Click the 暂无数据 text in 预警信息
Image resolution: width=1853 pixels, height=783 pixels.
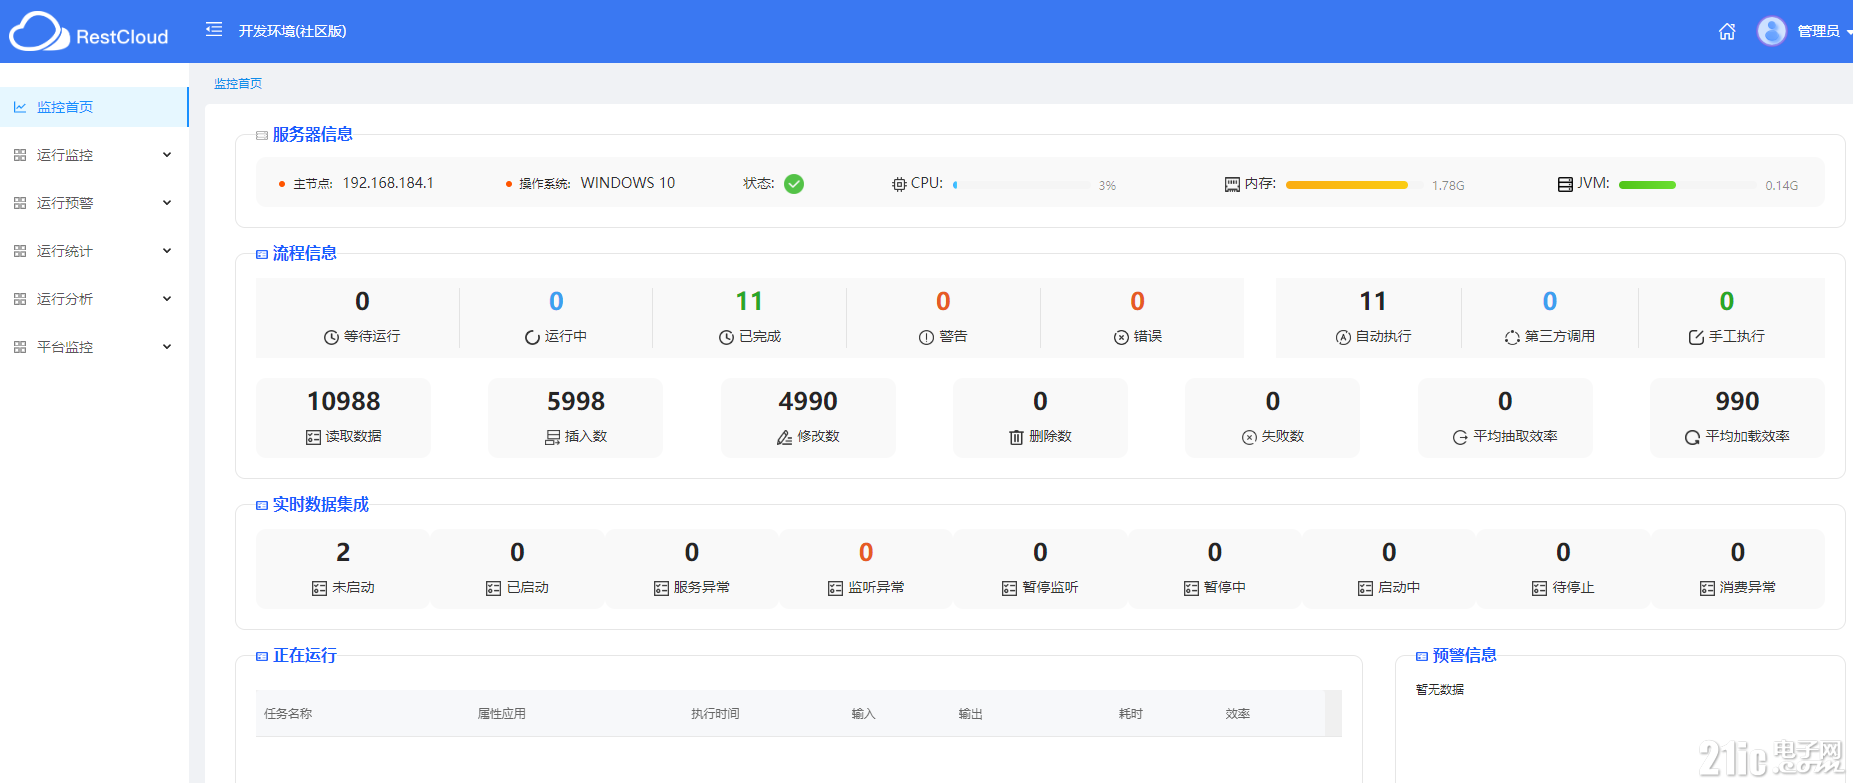click(1440, 690)
